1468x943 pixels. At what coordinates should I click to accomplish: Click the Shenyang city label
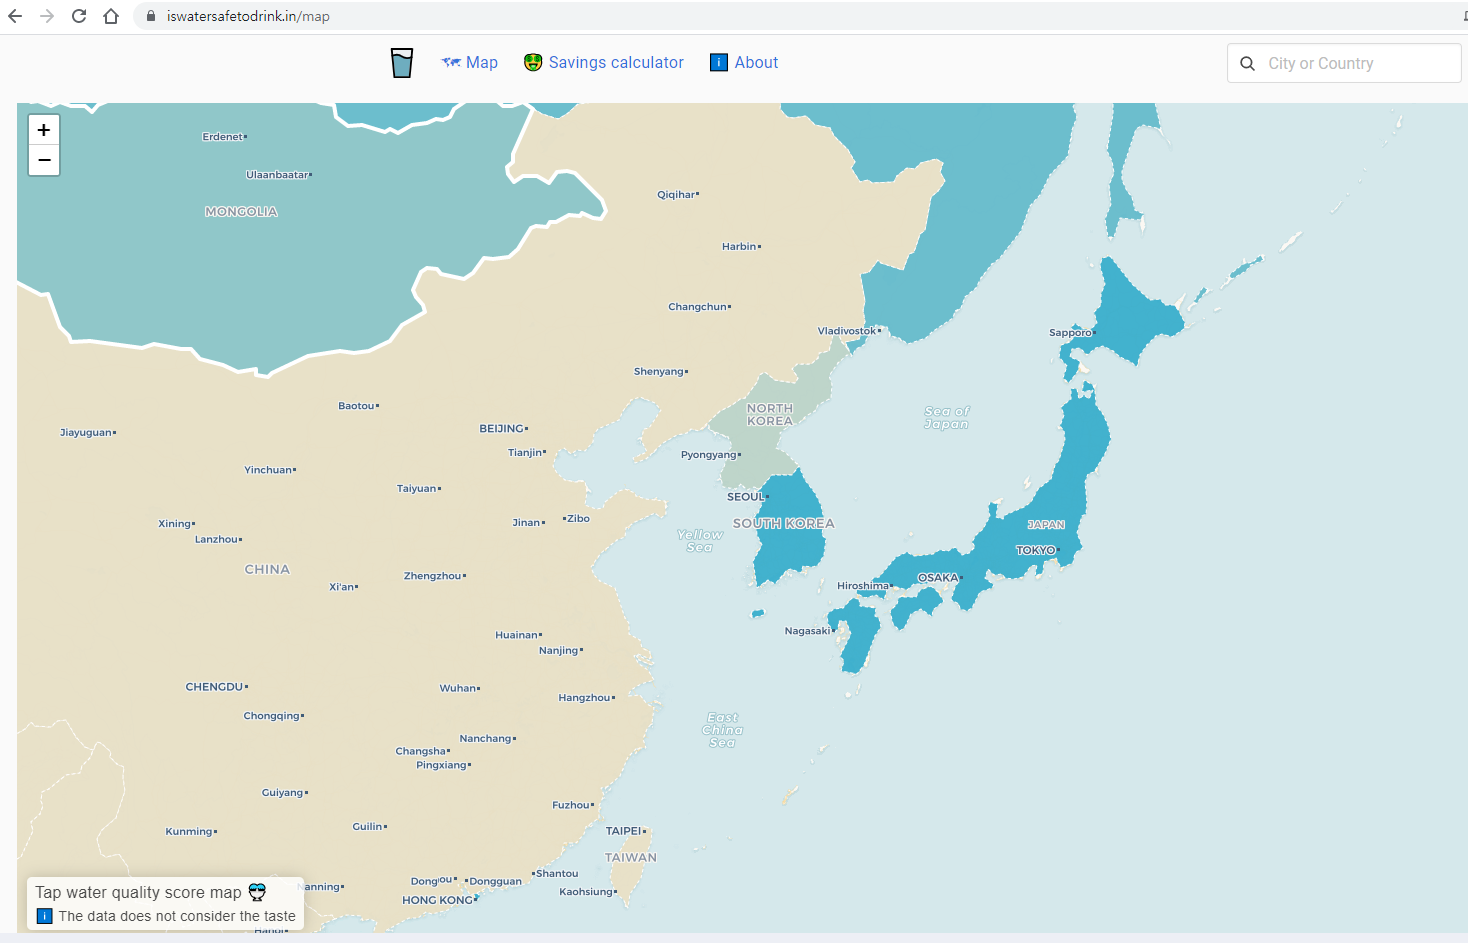658,371
